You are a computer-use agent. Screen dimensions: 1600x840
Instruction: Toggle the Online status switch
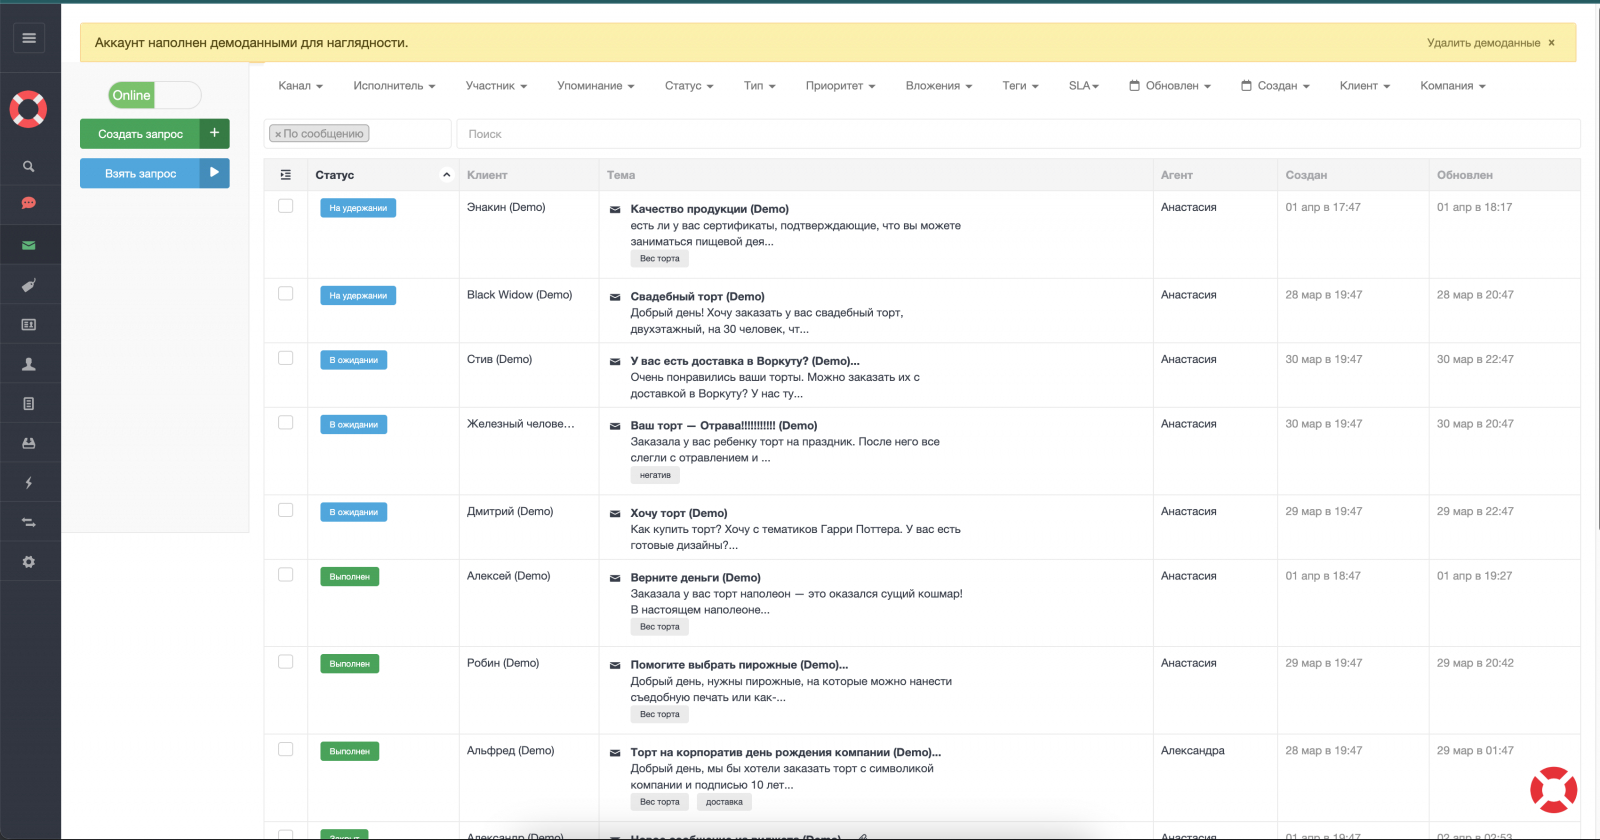tap(155, 95)
